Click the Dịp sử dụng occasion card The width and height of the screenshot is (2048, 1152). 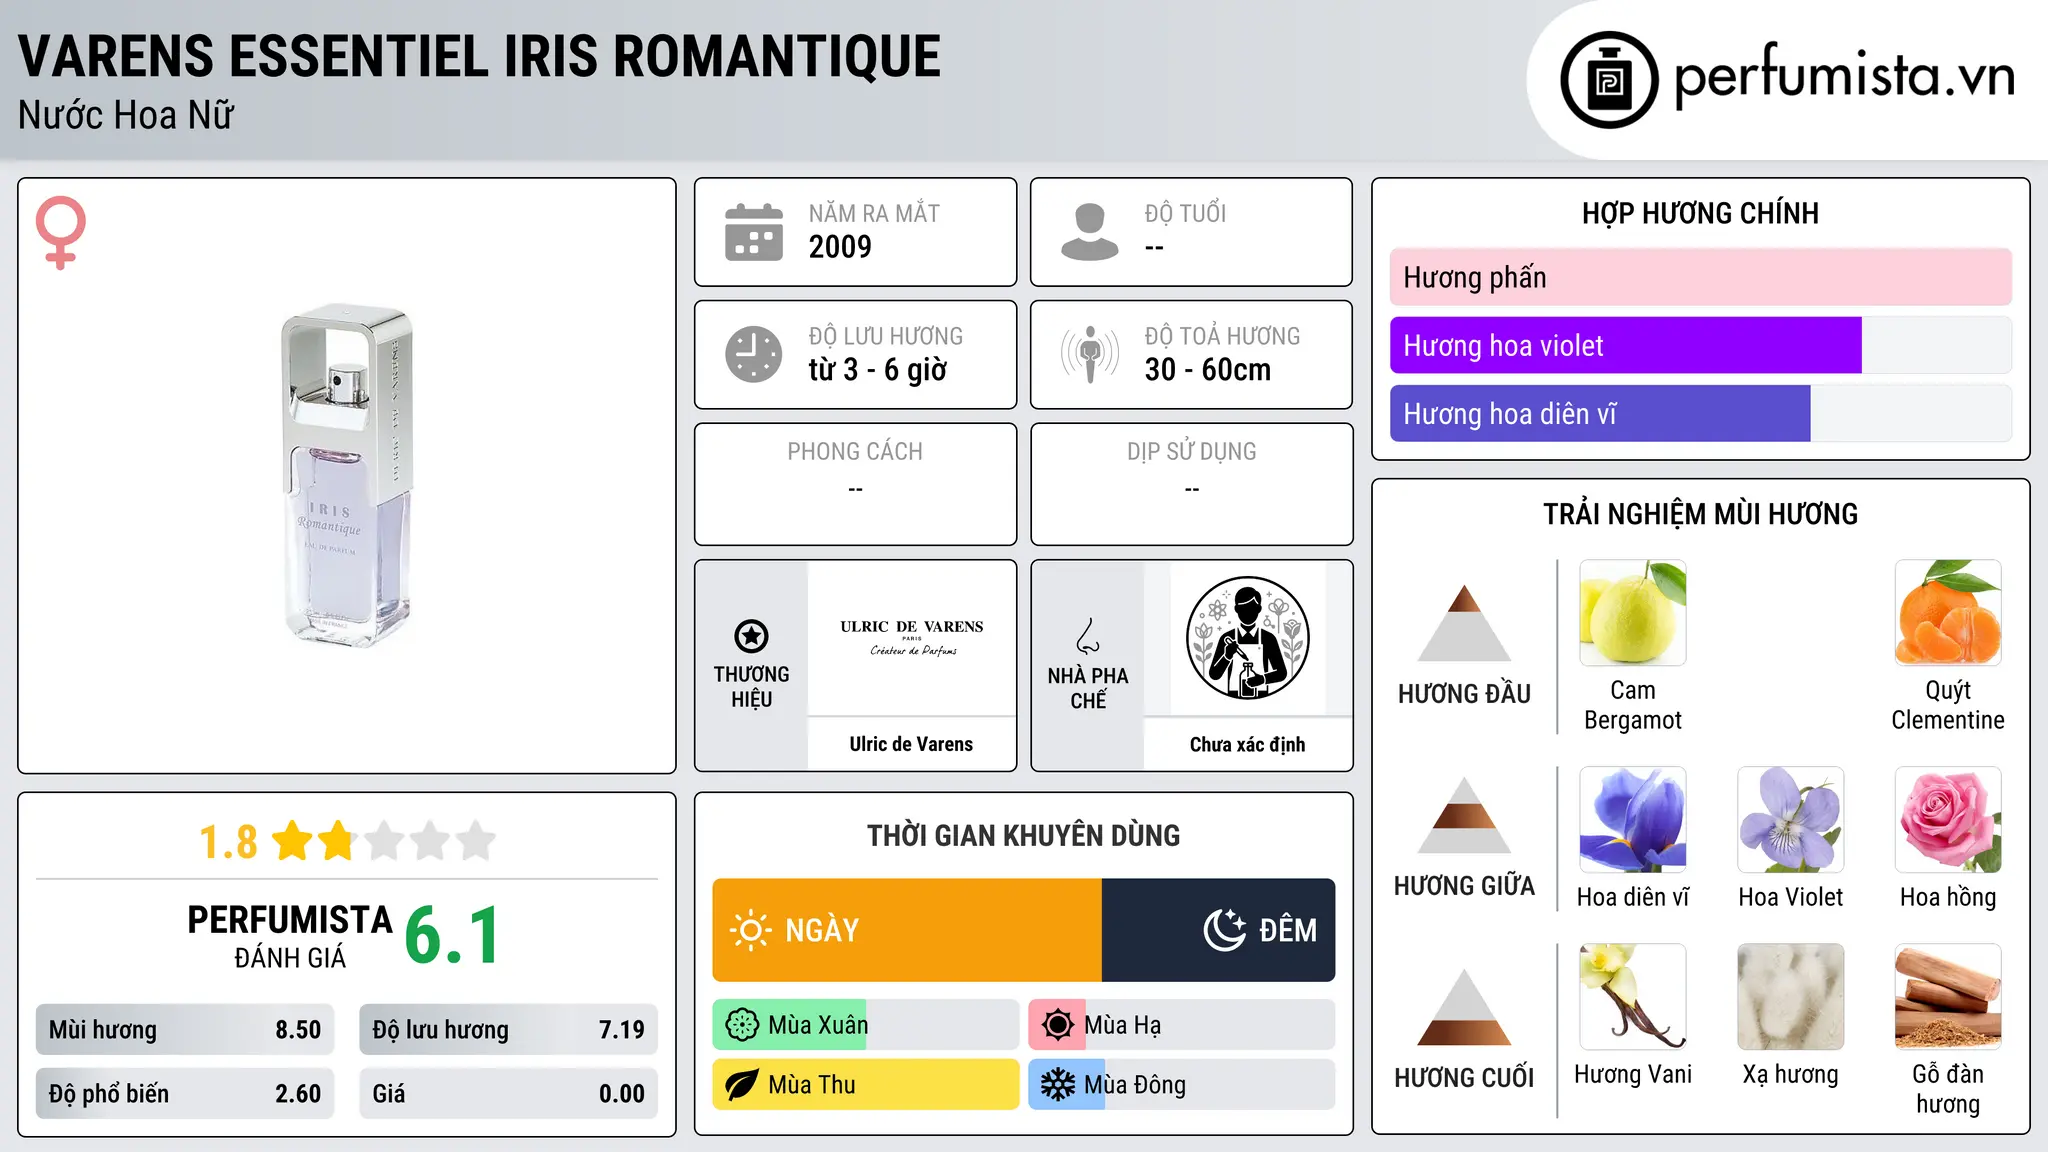[x=1191, y=484]
